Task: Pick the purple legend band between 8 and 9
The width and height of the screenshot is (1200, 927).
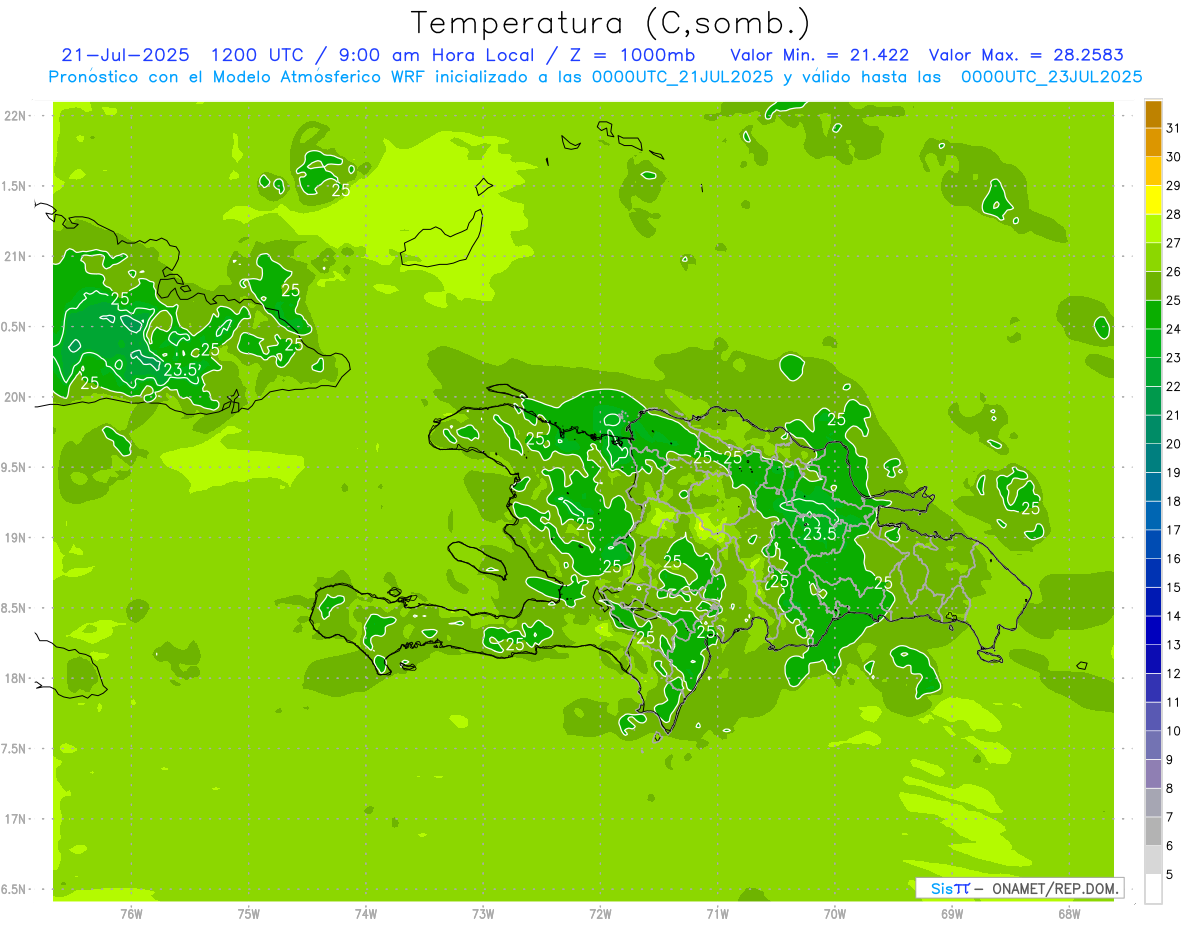Action: [1153, 774]
